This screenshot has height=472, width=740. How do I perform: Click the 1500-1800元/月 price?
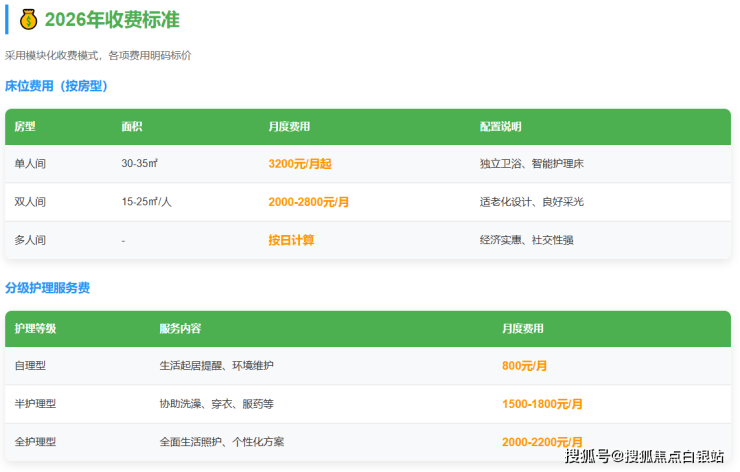[542, 404]
